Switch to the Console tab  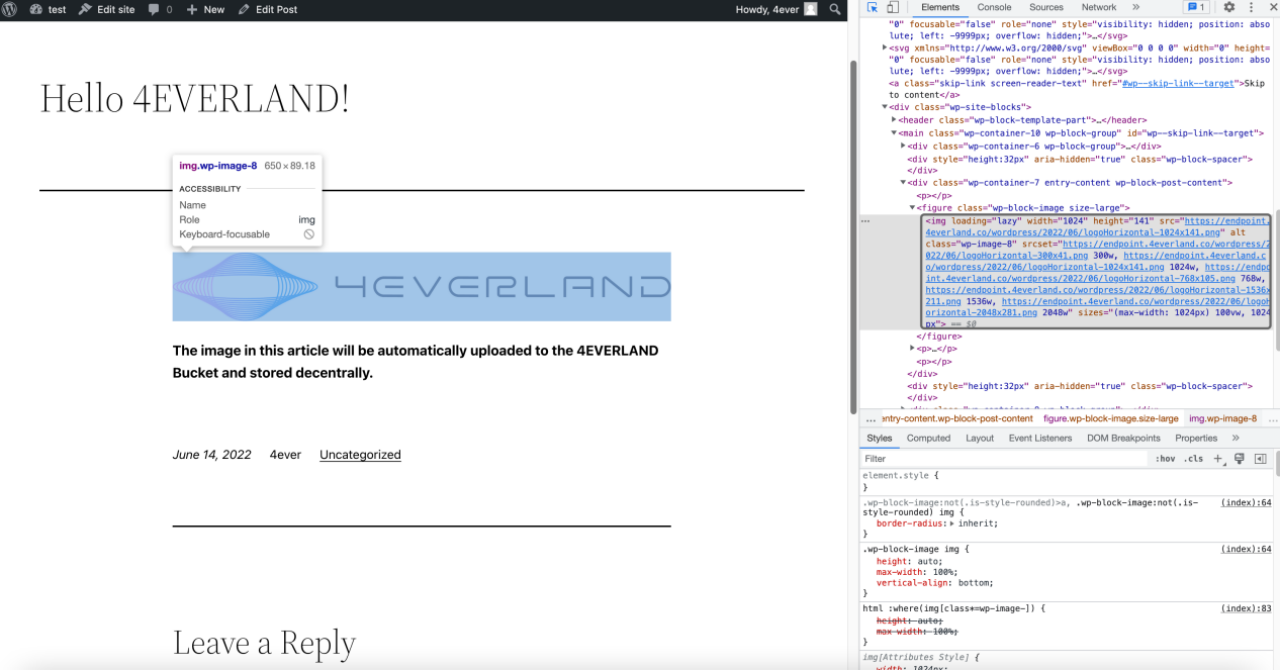[x=994, y=8]
